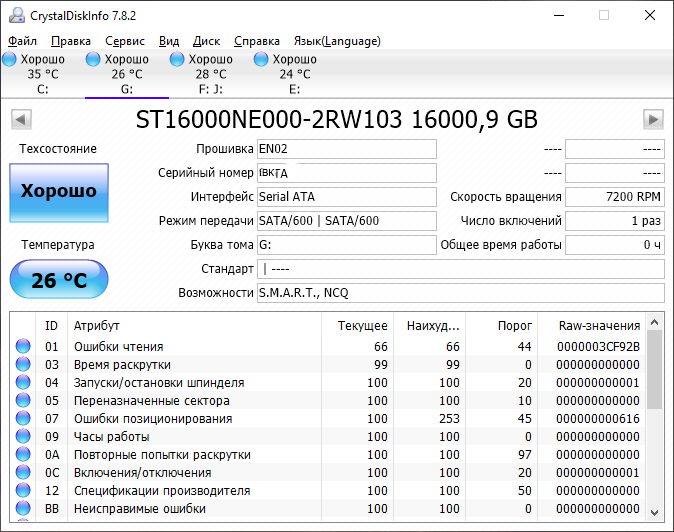Click status orb for 0C Включения/отключения
This screenshot has height=532, width=674.
(x=23, y=473)
